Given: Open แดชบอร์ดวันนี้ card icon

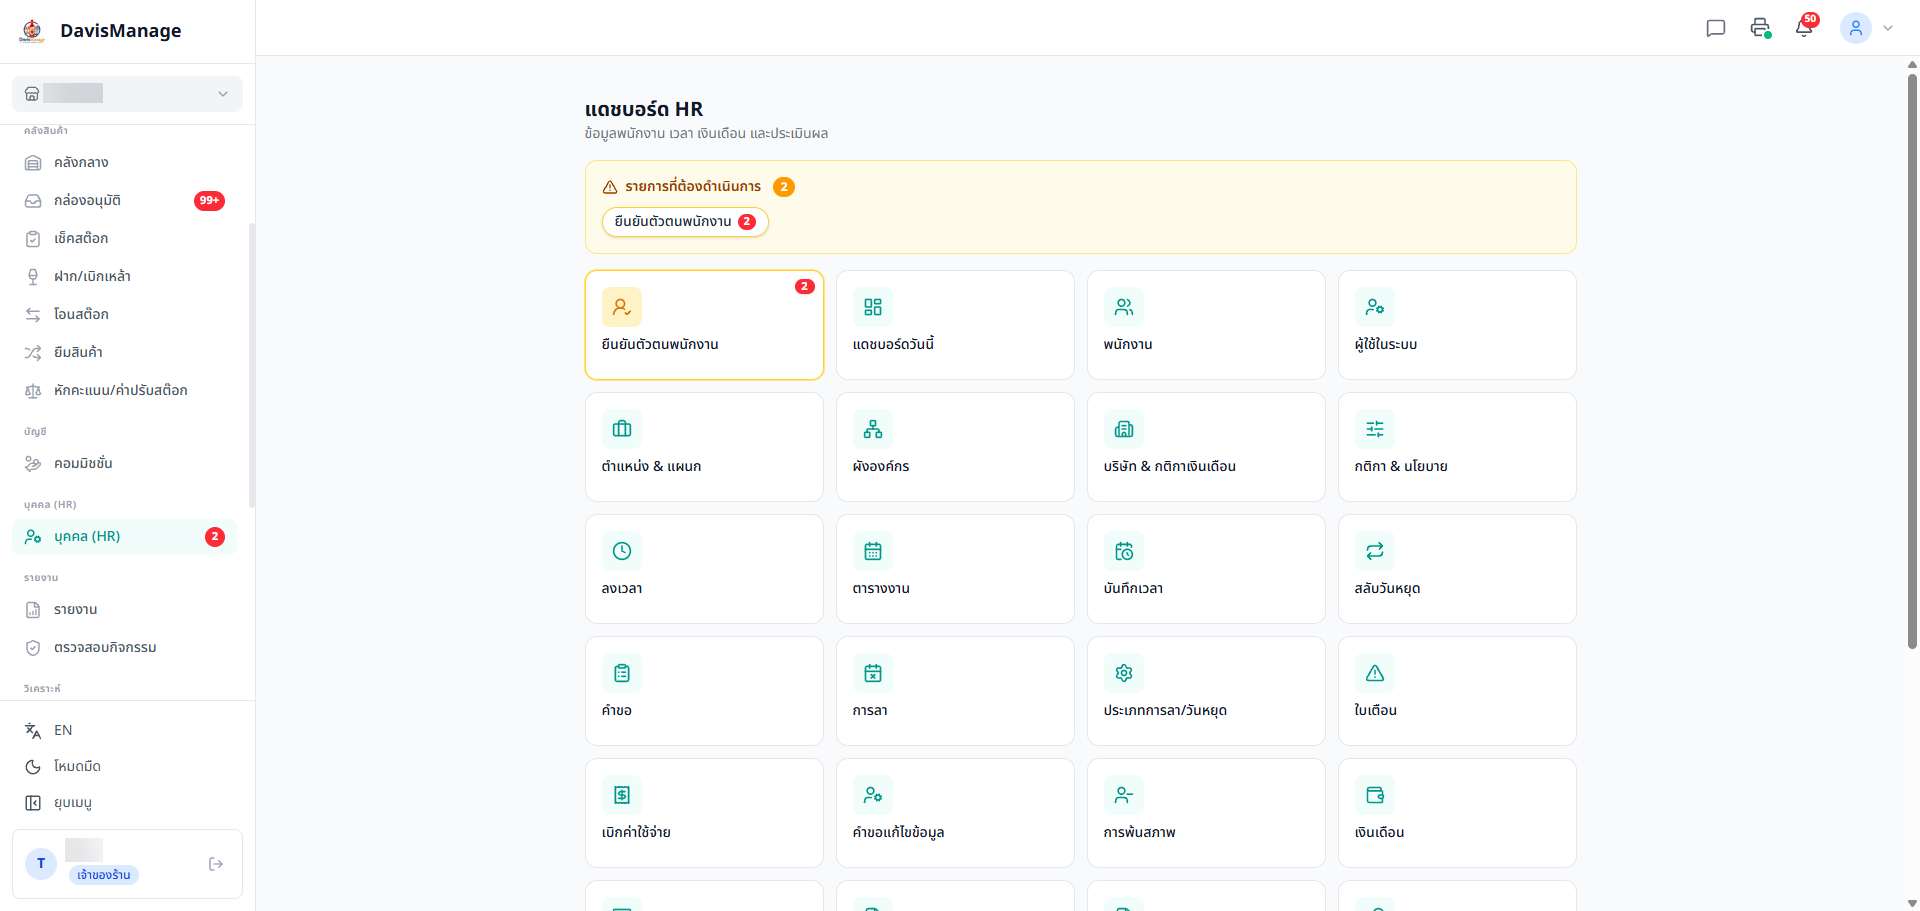Looking at the screenshot, I should click(873, 307).
